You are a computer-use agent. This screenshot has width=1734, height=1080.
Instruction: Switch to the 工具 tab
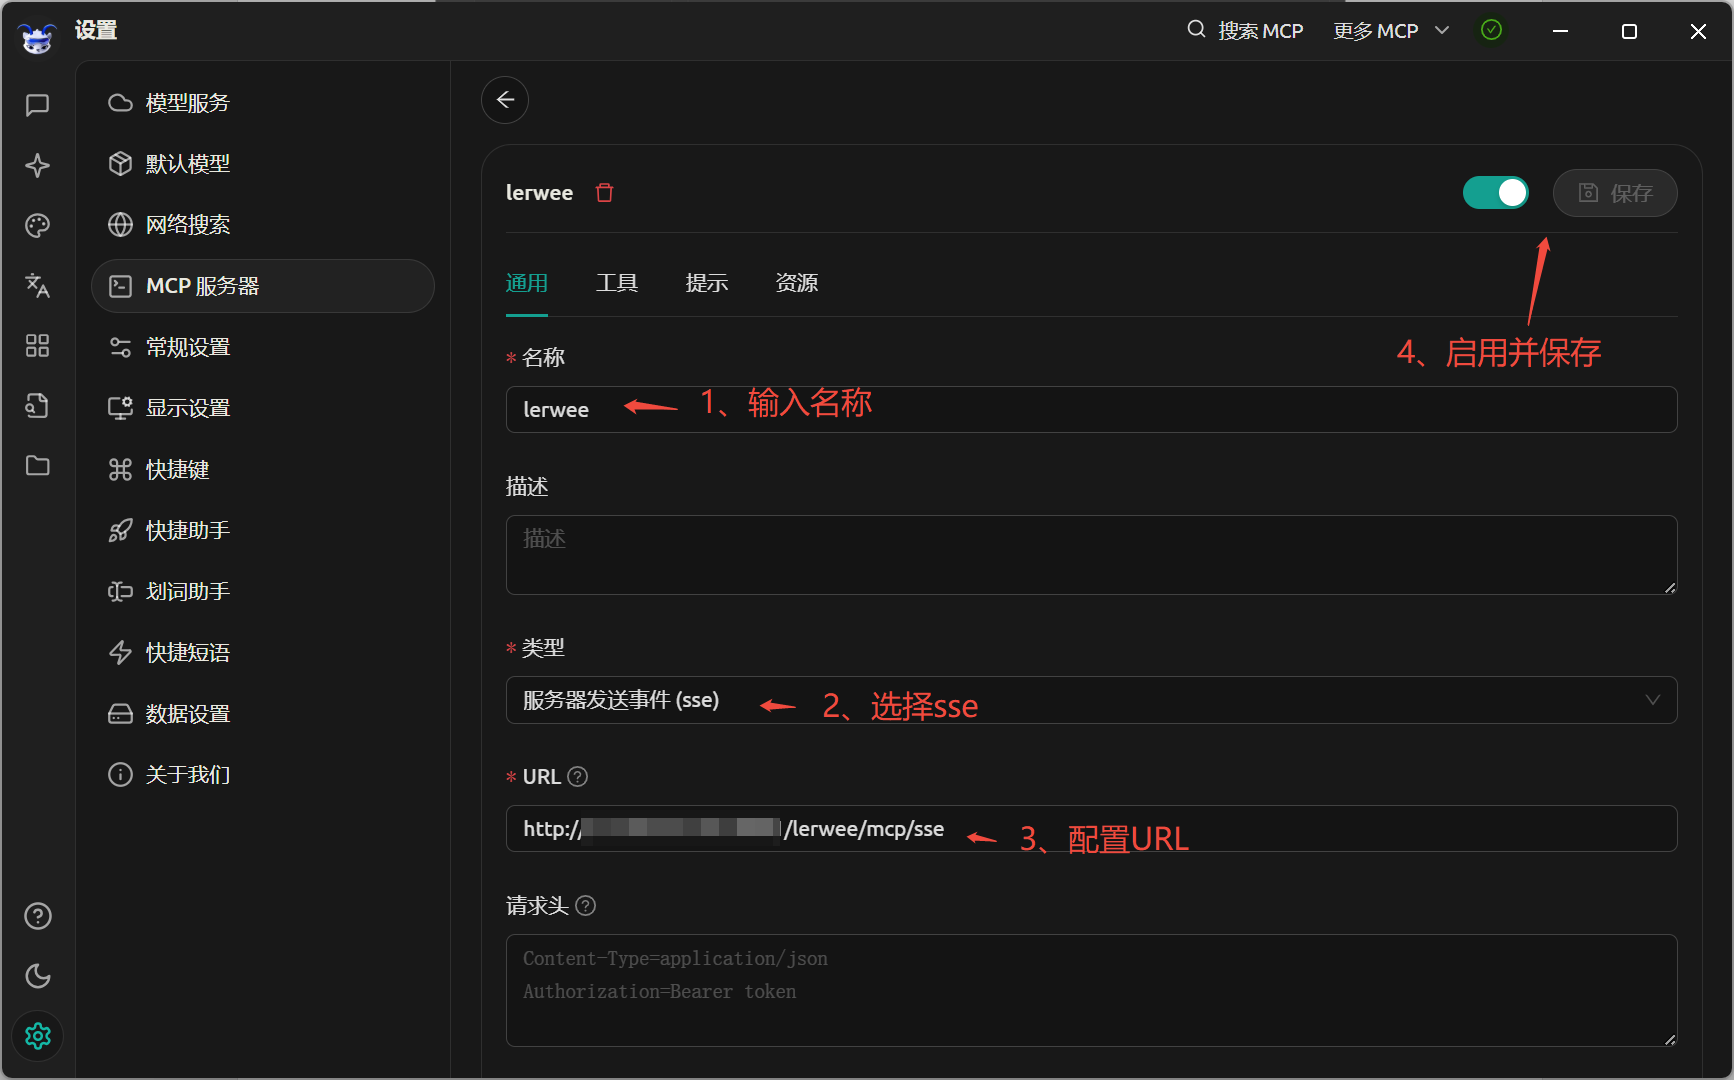(x=617, y=283)
